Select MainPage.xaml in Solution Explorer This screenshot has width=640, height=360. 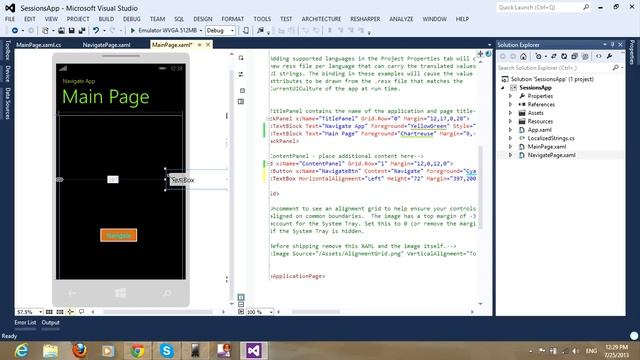(x=547, y=147)
